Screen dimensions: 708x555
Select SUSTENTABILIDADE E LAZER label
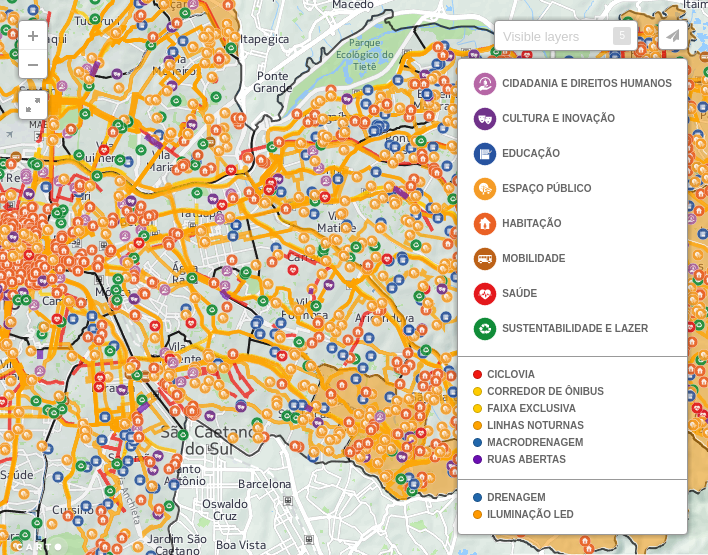575,328
